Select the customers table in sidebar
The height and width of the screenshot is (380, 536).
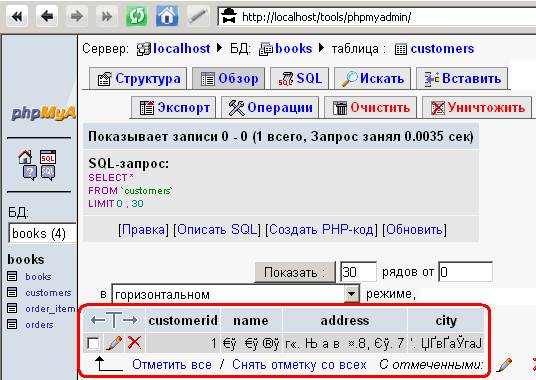[x=48, y=293]
